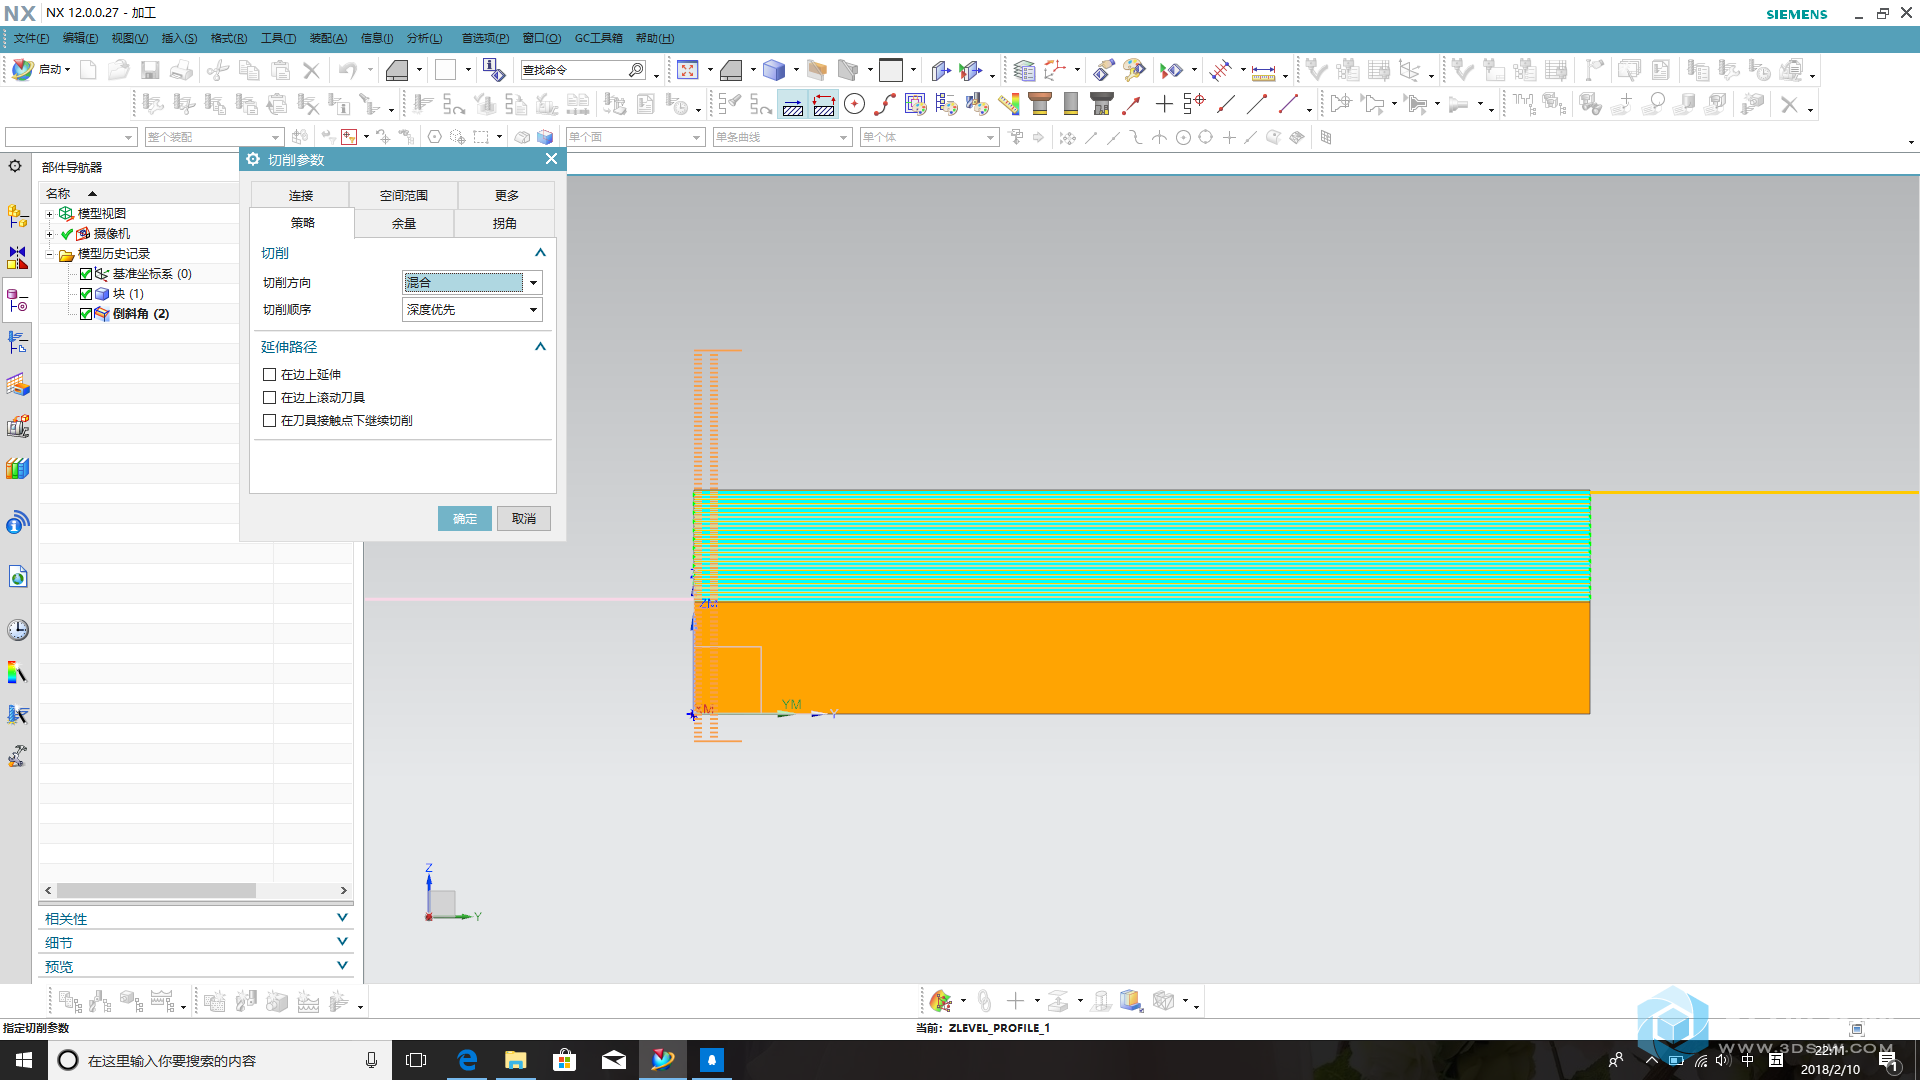
Task: Switch to the 更多 tab
Action: tap(506, 195)
